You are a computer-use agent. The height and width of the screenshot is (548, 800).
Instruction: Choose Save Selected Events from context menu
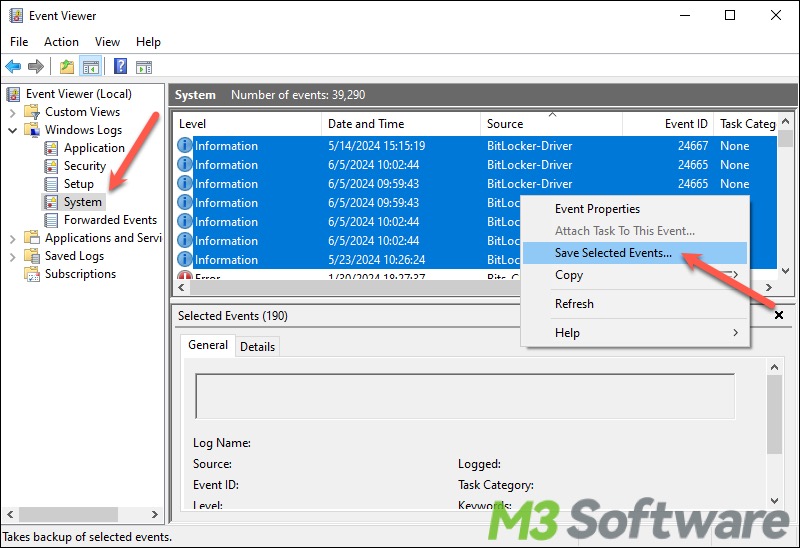pyautogui.click(x=635, y=253)
